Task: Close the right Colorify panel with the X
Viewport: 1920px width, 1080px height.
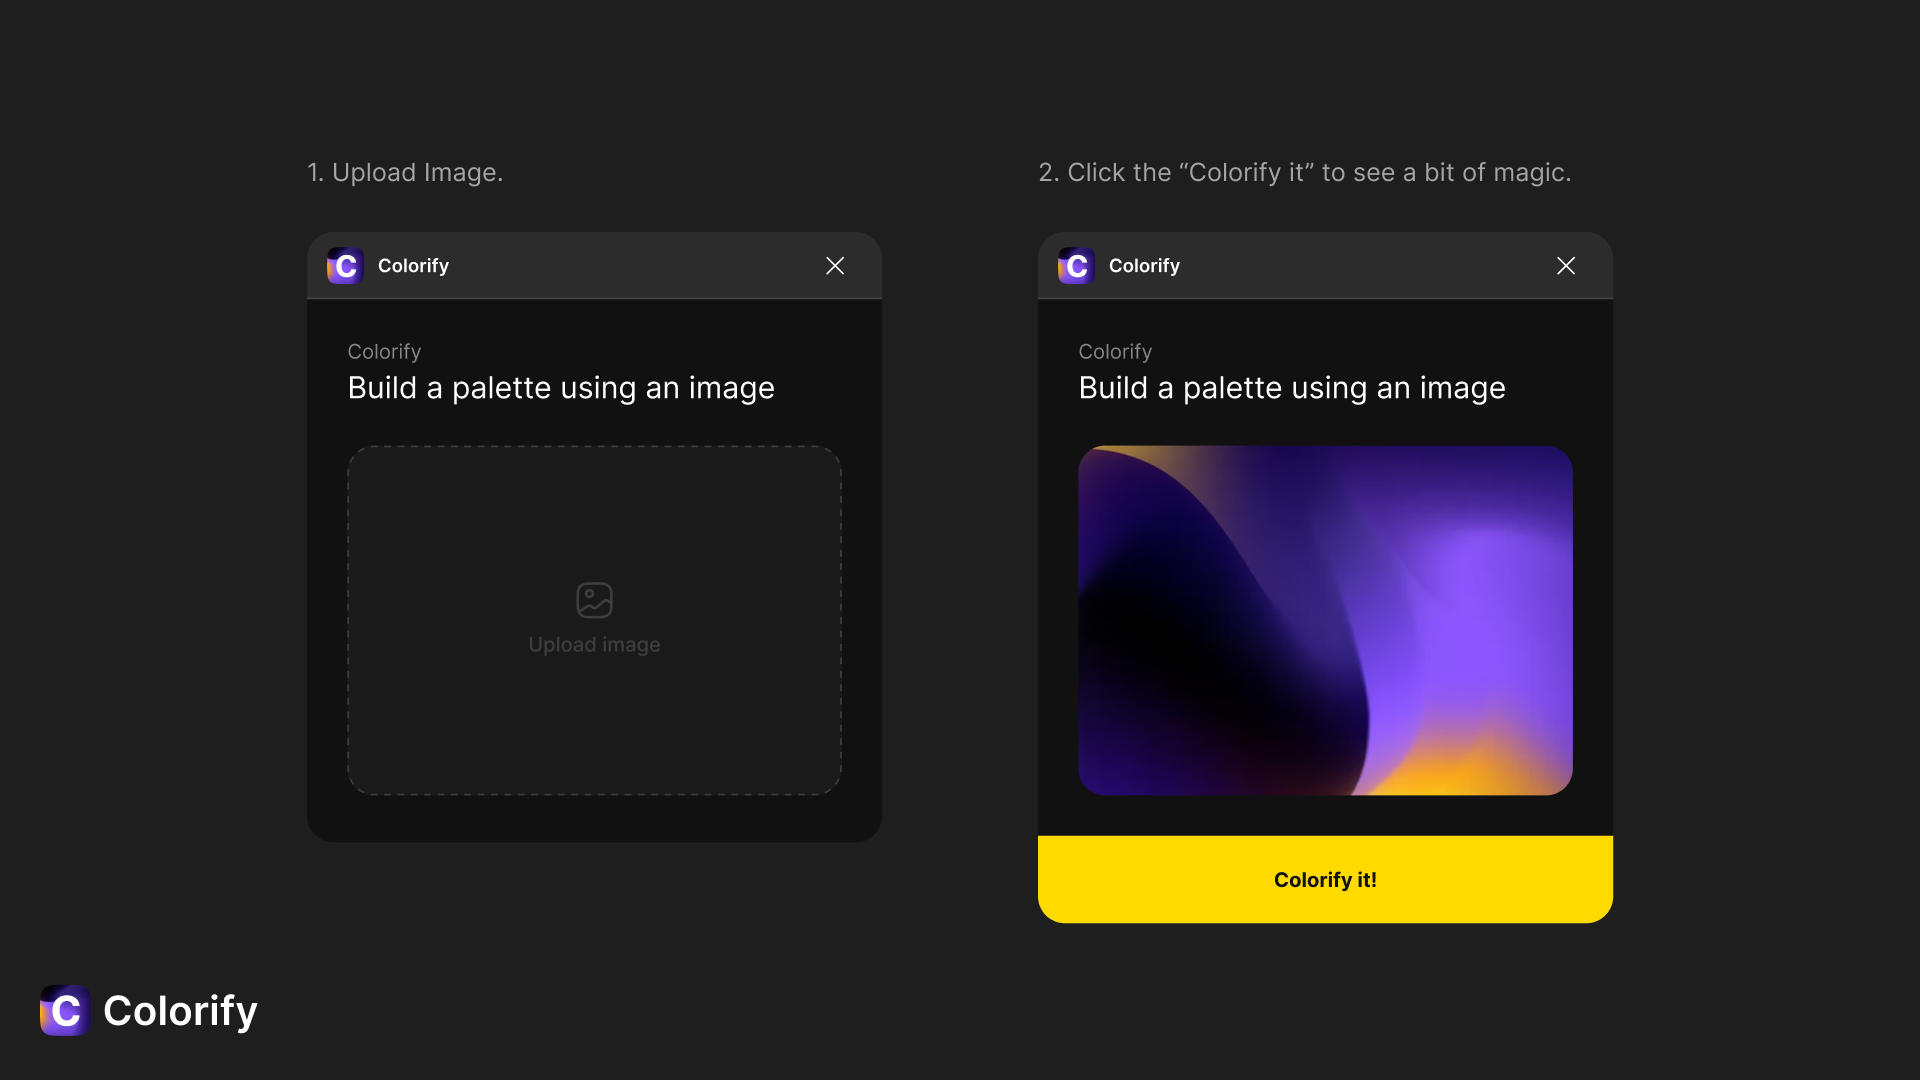Action: pyautogui.click(x=1566, y=266)
